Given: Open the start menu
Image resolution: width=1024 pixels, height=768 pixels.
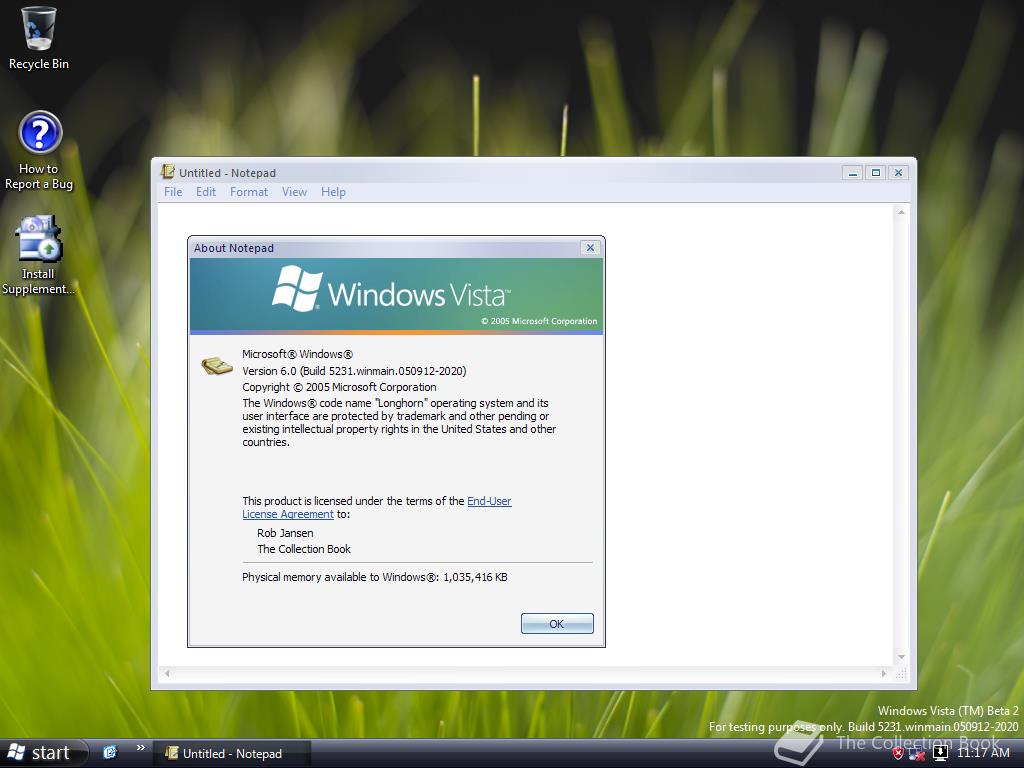Looking at the screenshot, I should tap(43, 753).
